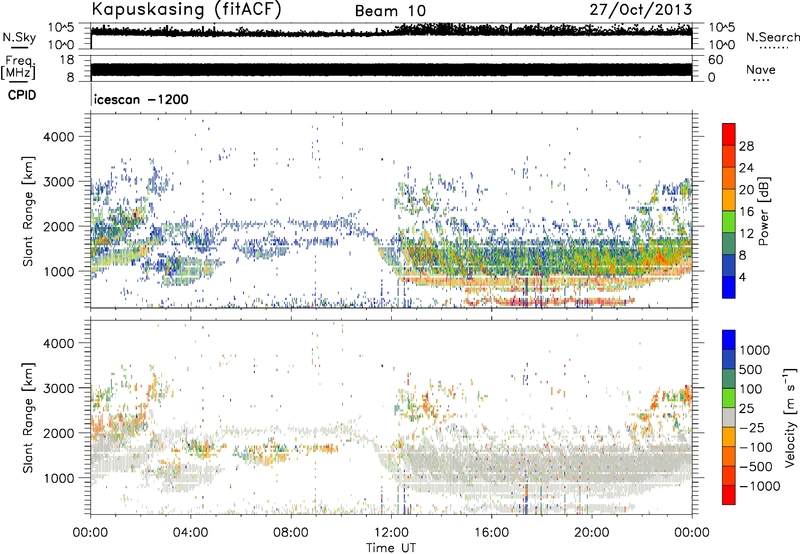Click the '16' power scale label
Image resolution: width=800 pixels, height=554 pixels.
746,212
